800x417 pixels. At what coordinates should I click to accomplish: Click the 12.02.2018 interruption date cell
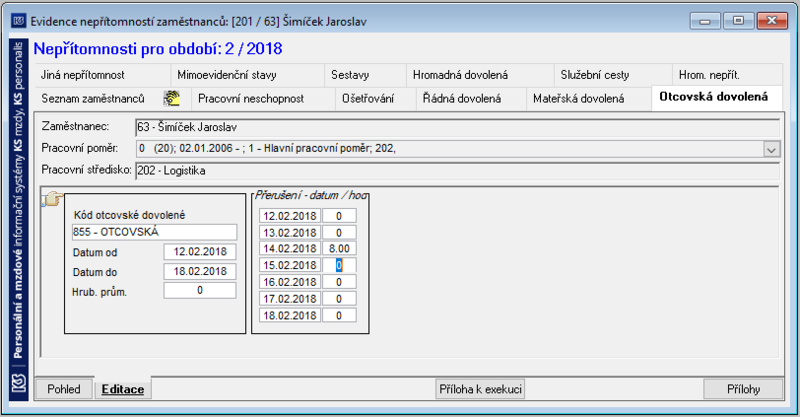tap(290, 216)
